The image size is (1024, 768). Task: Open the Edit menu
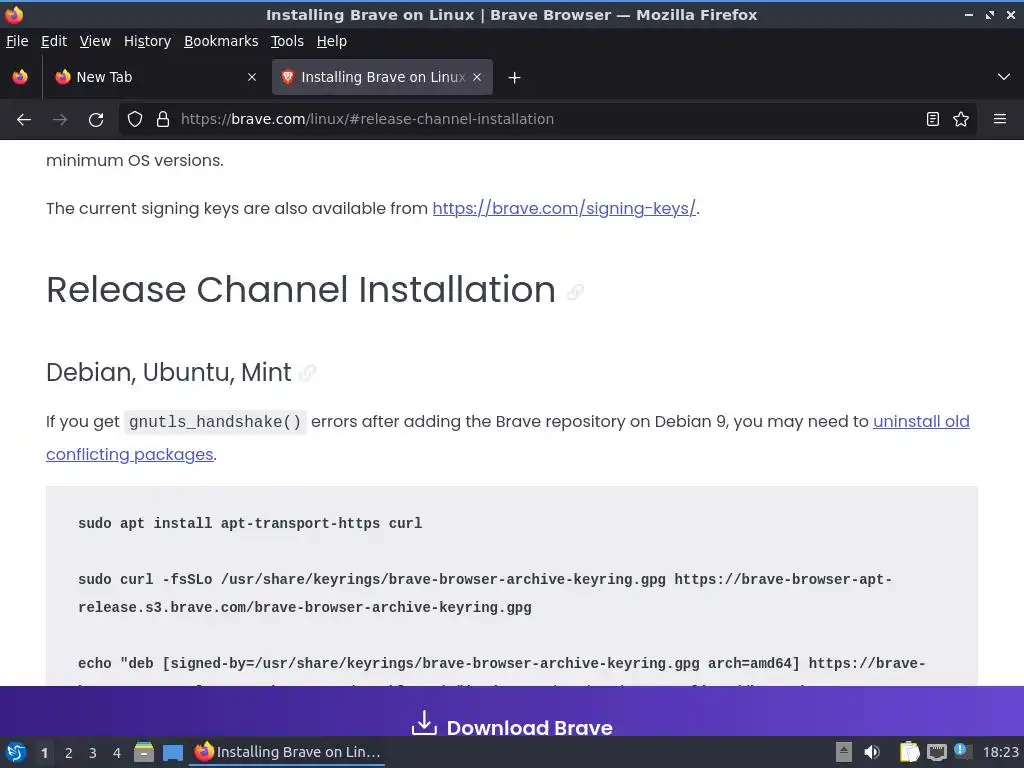(x=54, y=41)
